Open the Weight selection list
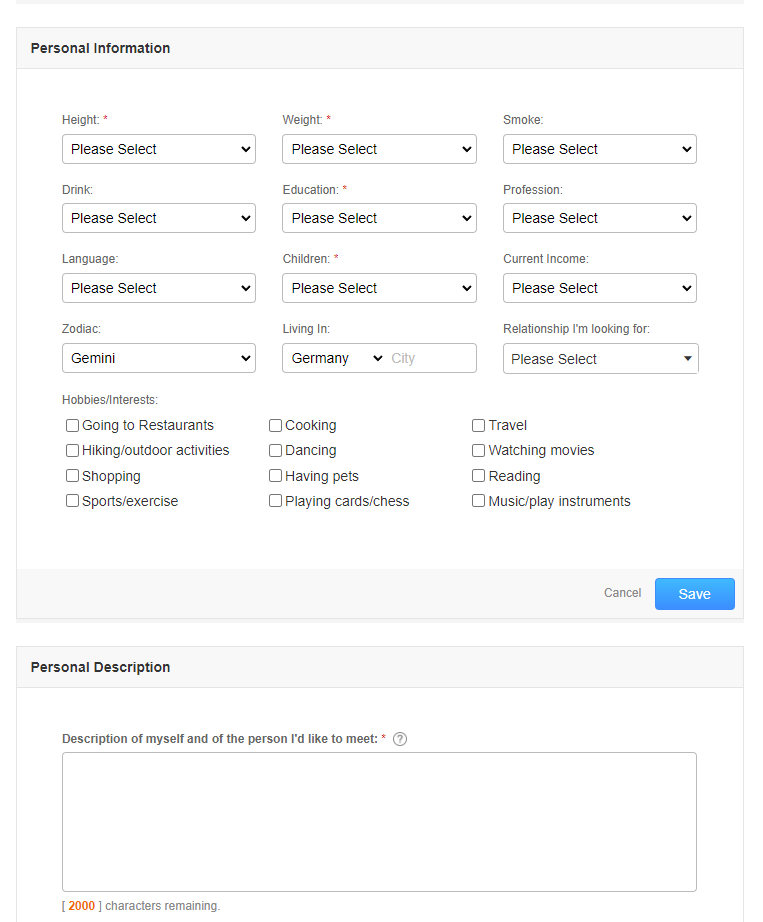This screenshot has width=763, height=922. pyautogui.click(x=379, y=148)
